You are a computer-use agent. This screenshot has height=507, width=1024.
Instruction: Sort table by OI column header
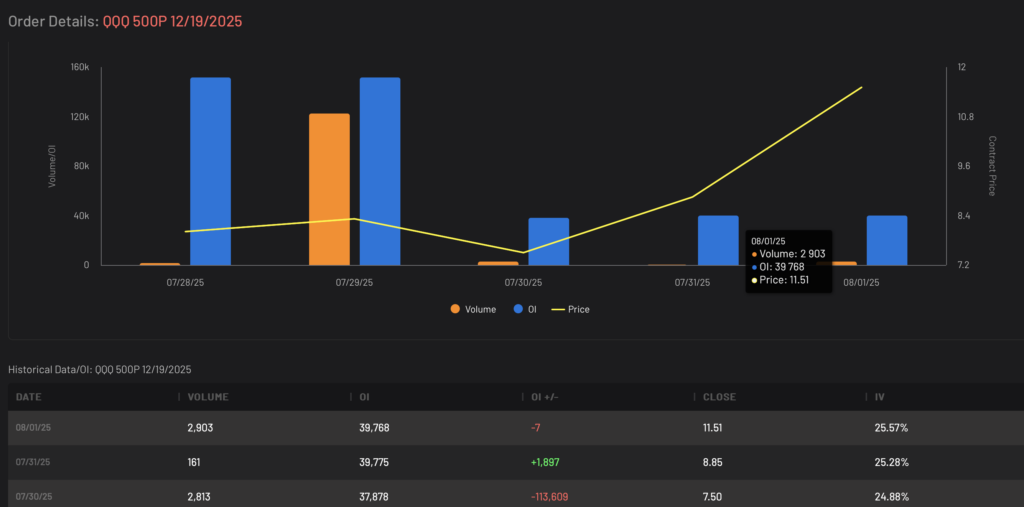click(x=365, y=397)
